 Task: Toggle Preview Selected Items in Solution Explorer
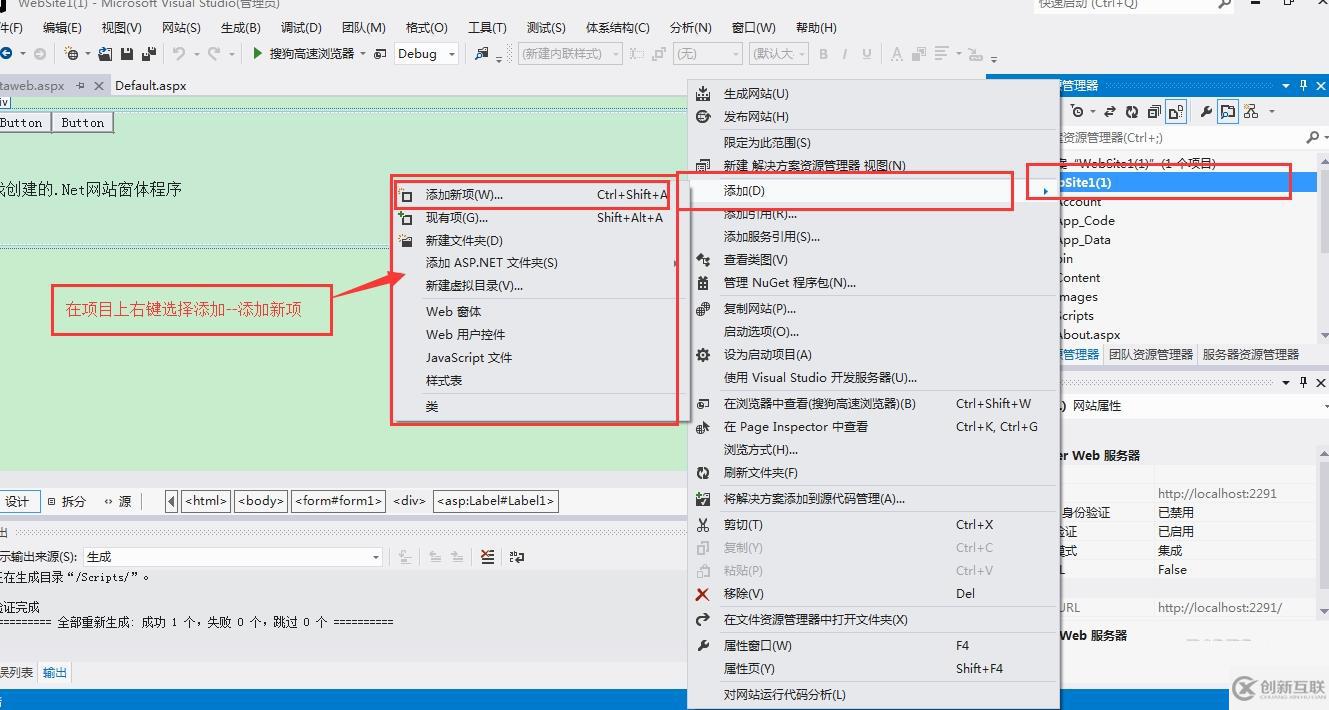[1228, 111]
